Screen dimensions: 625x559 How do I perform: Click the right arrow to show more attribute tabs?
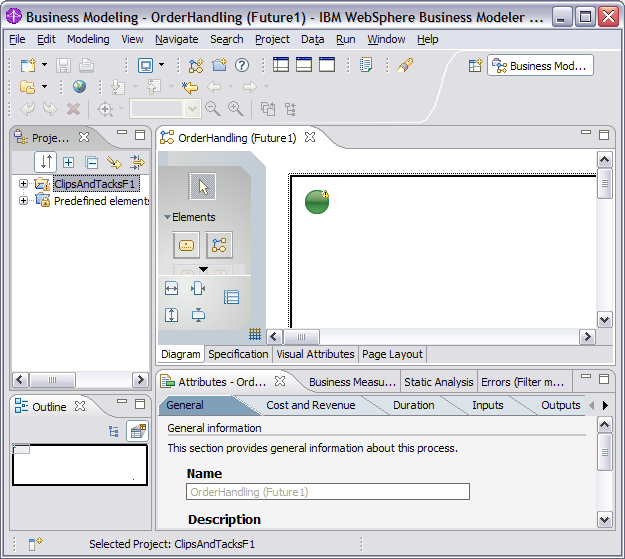tap(605, 405)
